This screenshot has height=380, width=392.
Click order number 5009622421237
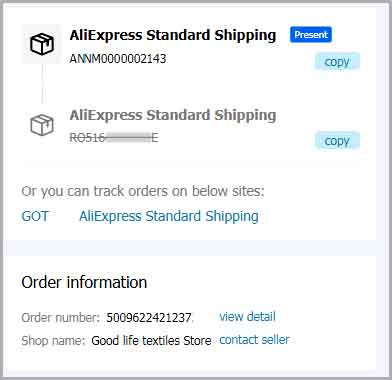[x=149, y=317]
